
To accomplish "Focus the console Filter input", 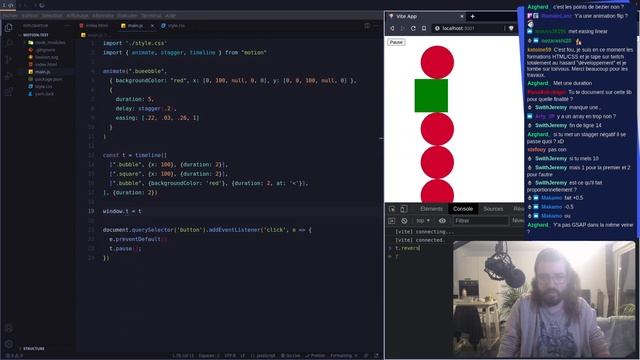I will click(x=480, y=221).
